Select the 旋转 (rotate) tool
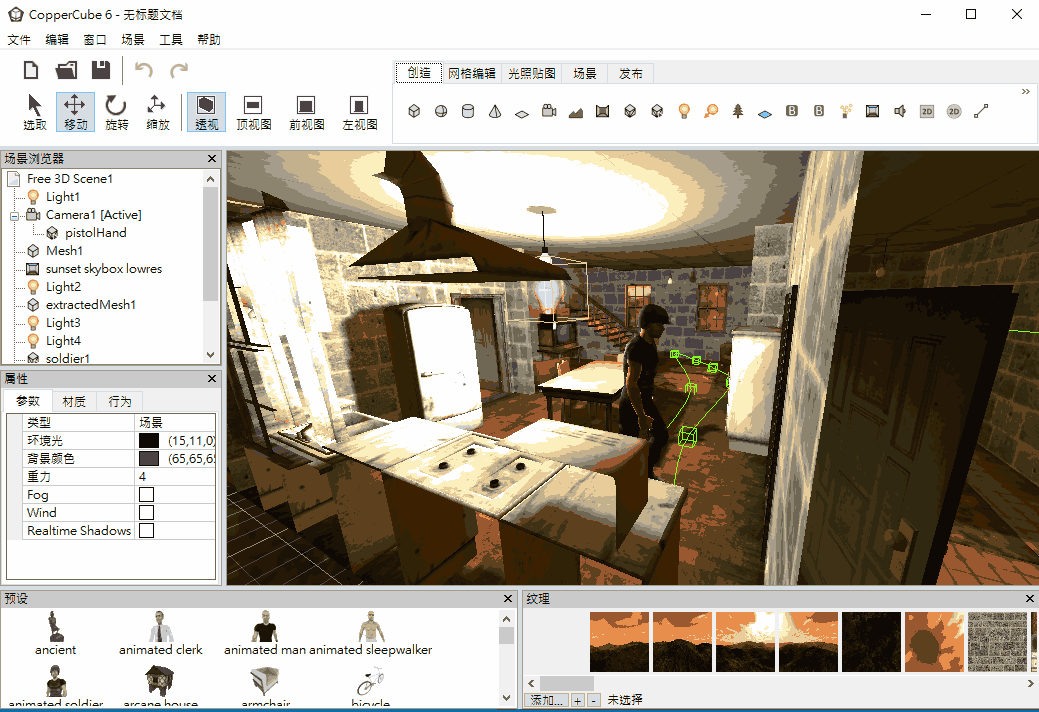1039x712 pixels. pos(117,111)
